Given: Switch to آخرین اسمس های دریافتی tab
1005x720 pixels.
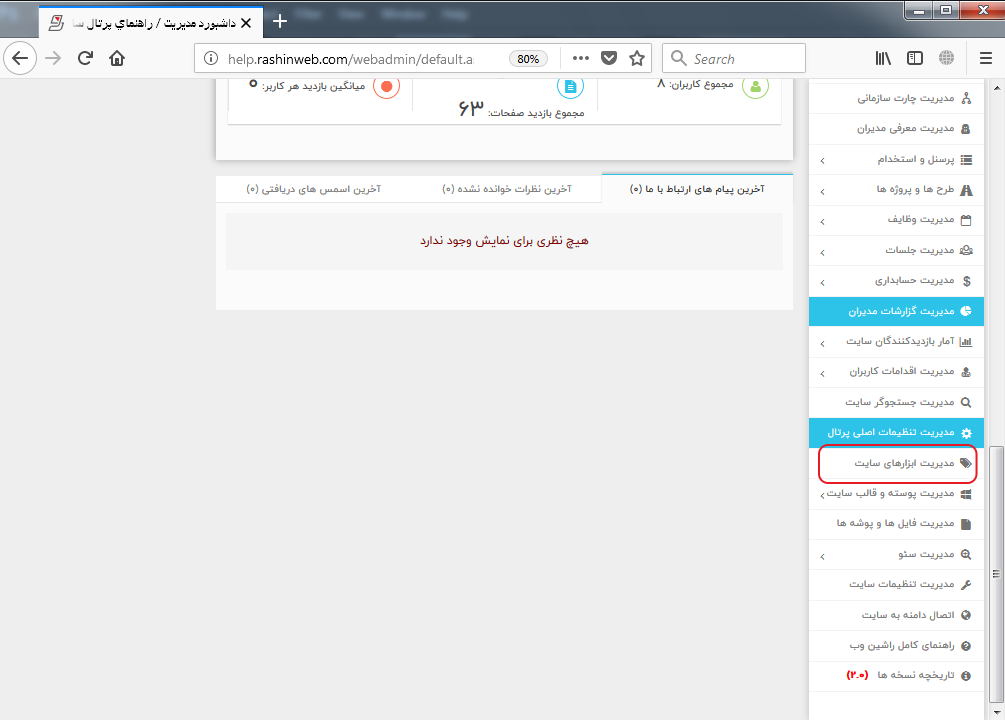Looking at the screenshot, I should [x=313, y=189].
